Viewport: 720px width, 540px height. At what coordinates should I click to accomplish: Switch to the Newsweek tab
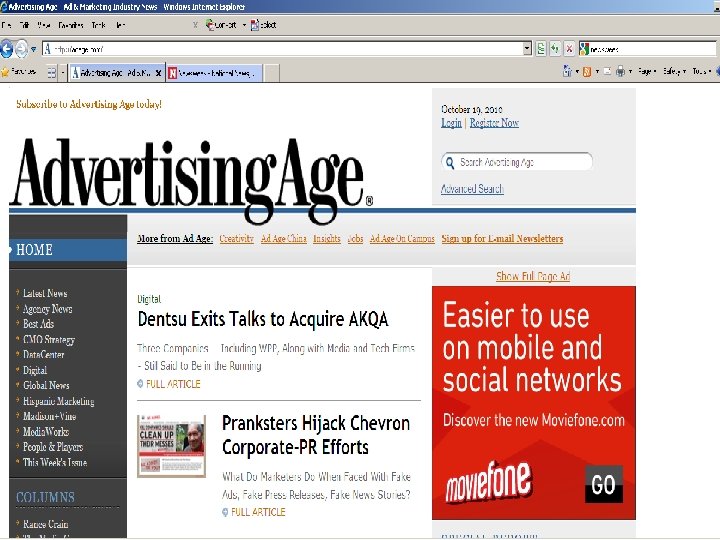[x=214, y=73]
